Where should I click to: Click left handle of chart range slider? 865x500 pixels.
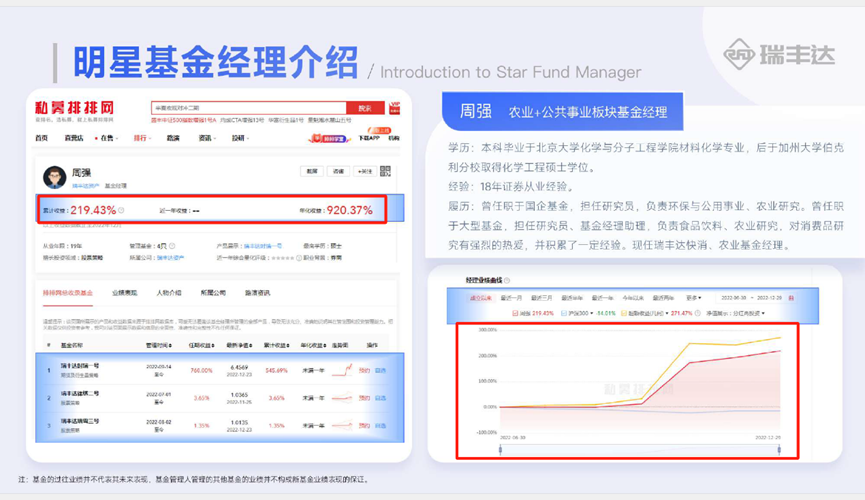coord(500,450)
